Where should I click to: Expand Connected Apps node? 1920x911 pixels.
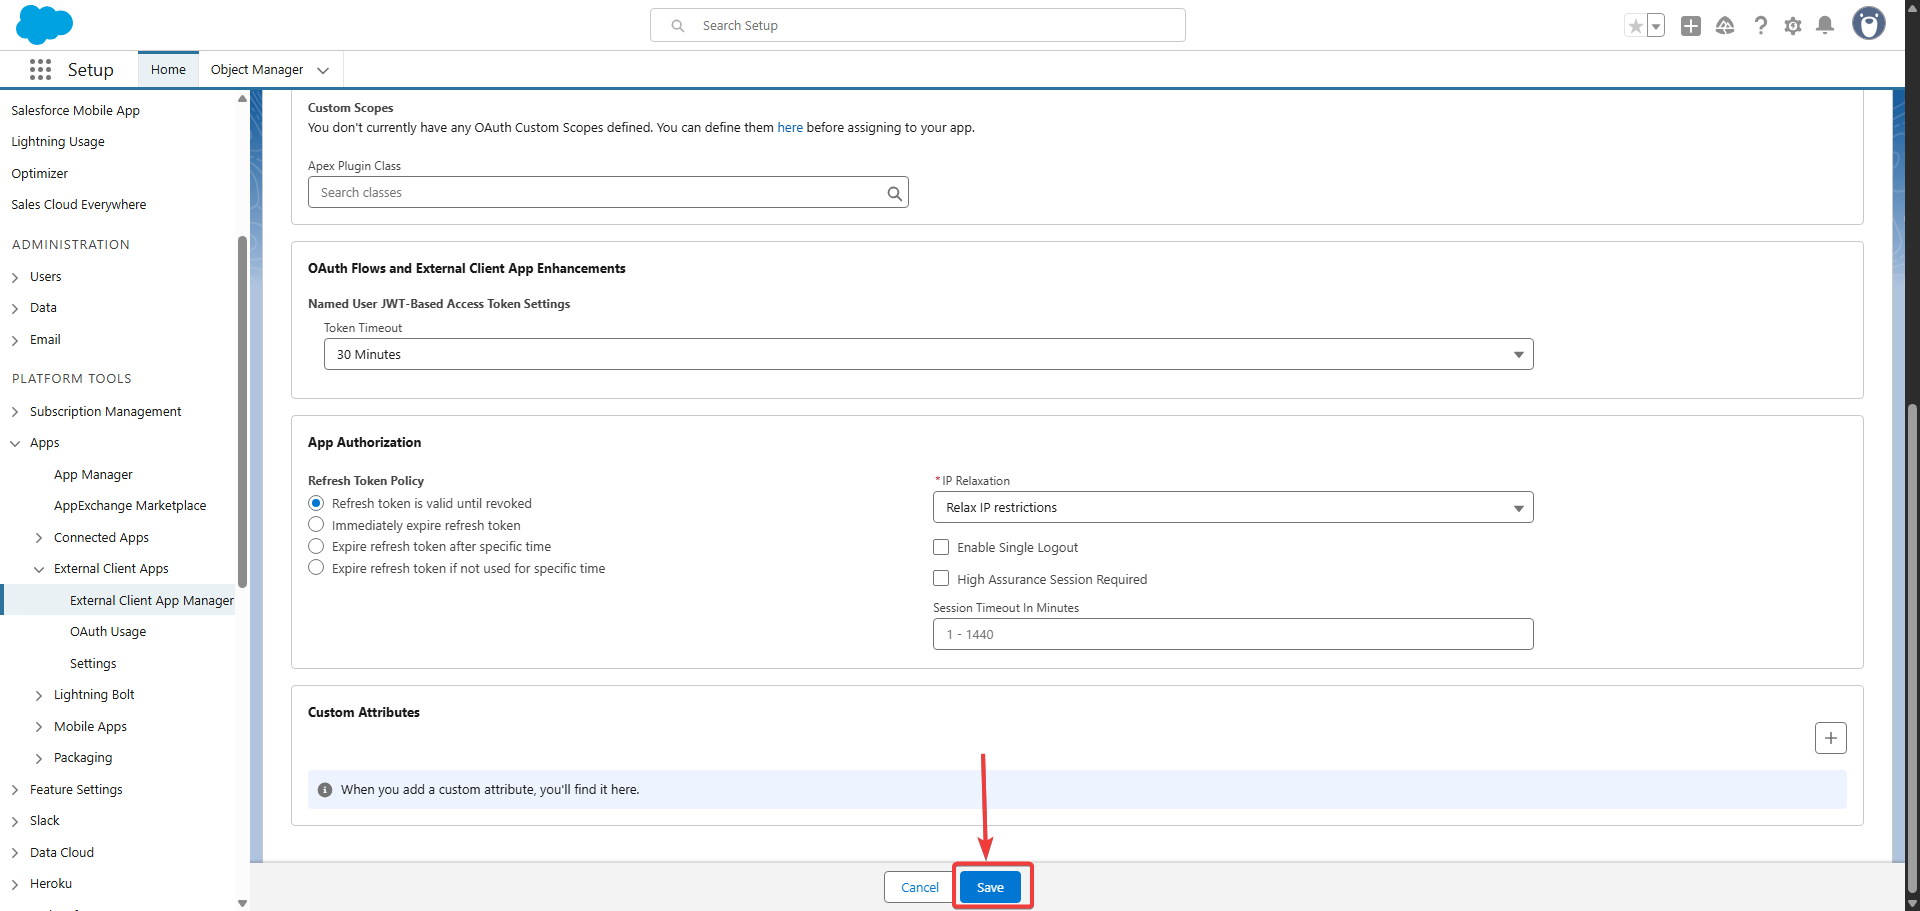pos(39,538)
